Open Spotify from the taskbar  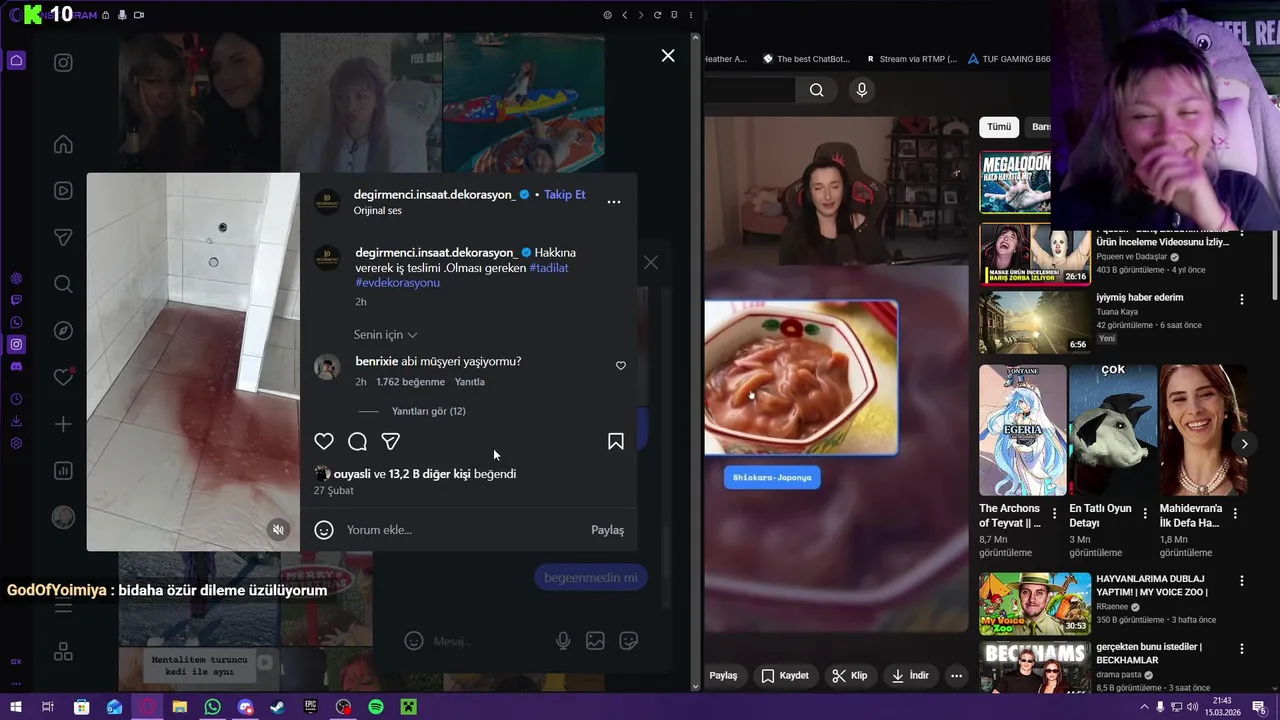376,707
